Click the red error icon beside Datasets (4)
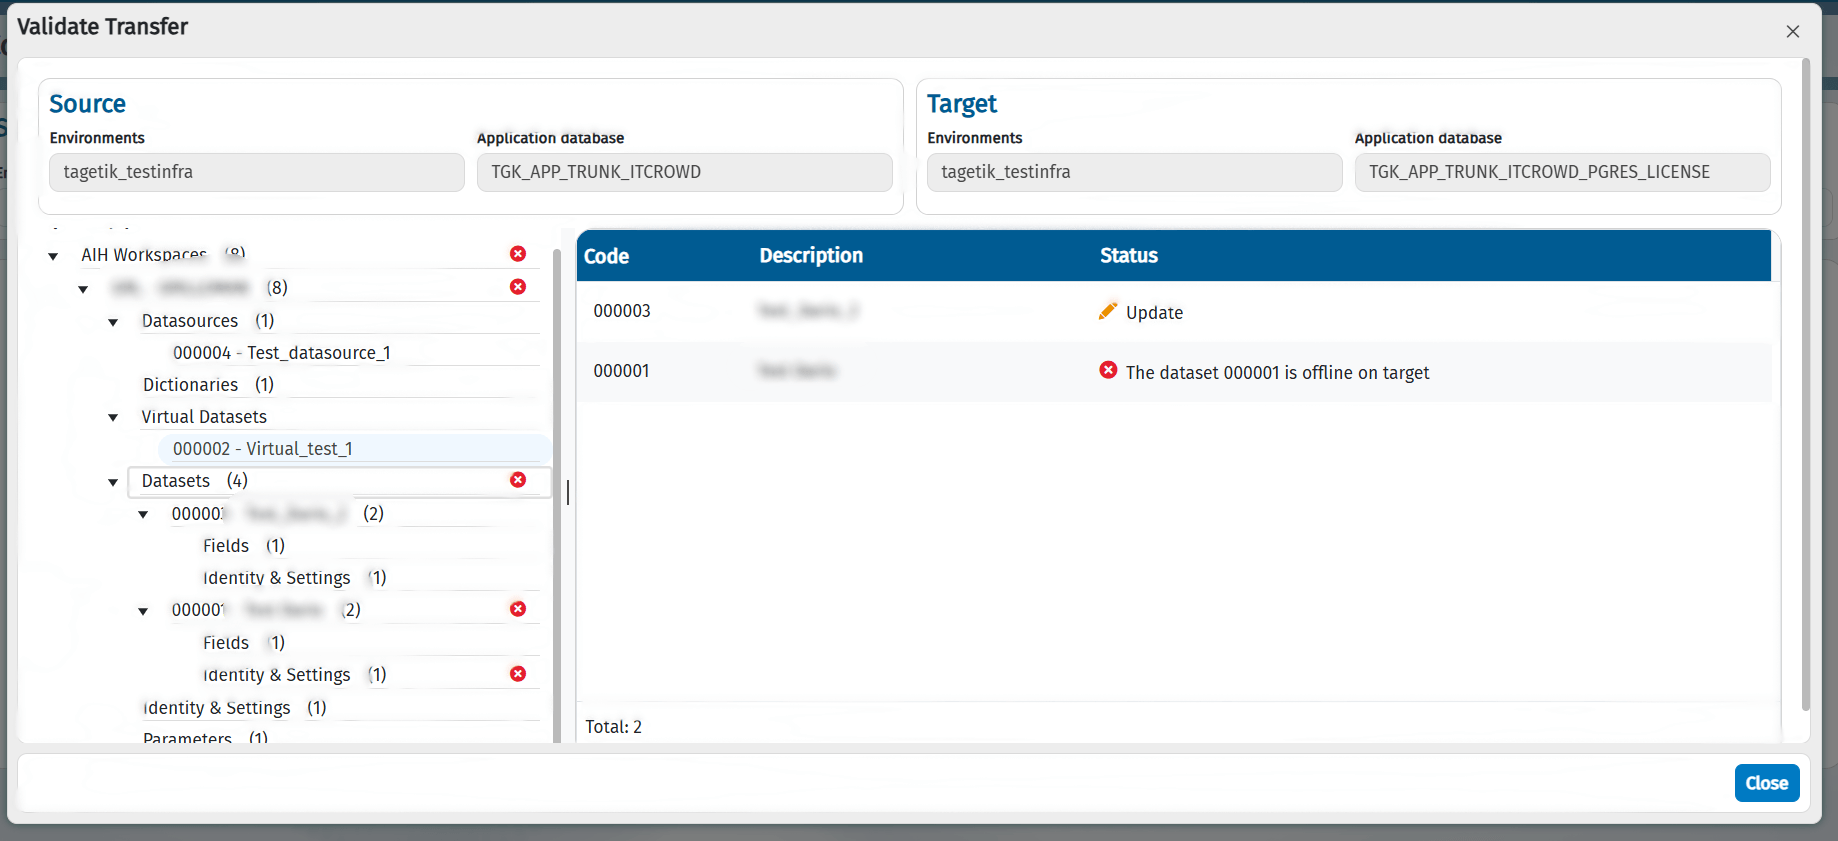Image resolution: width=1838 pixels, height=841 pixels. pyautogui.click(x=518, y=480)
